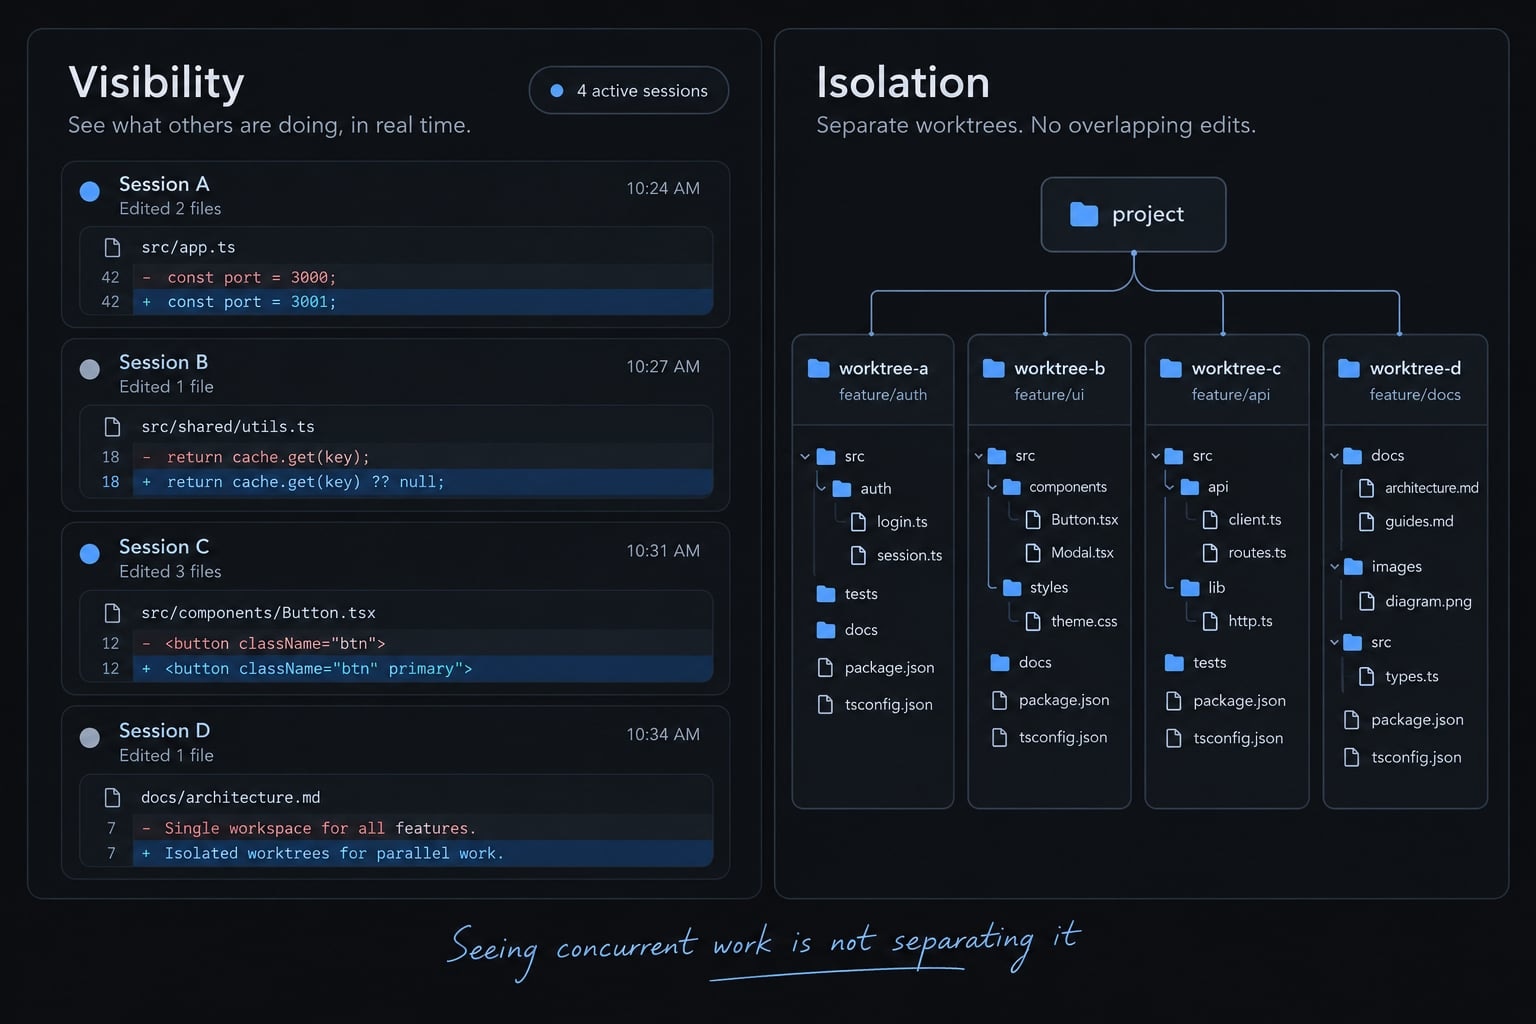Click the lib folder icon in worktree-c
Viewport: 1536px width, 1024px height.
click(1190, 587)
